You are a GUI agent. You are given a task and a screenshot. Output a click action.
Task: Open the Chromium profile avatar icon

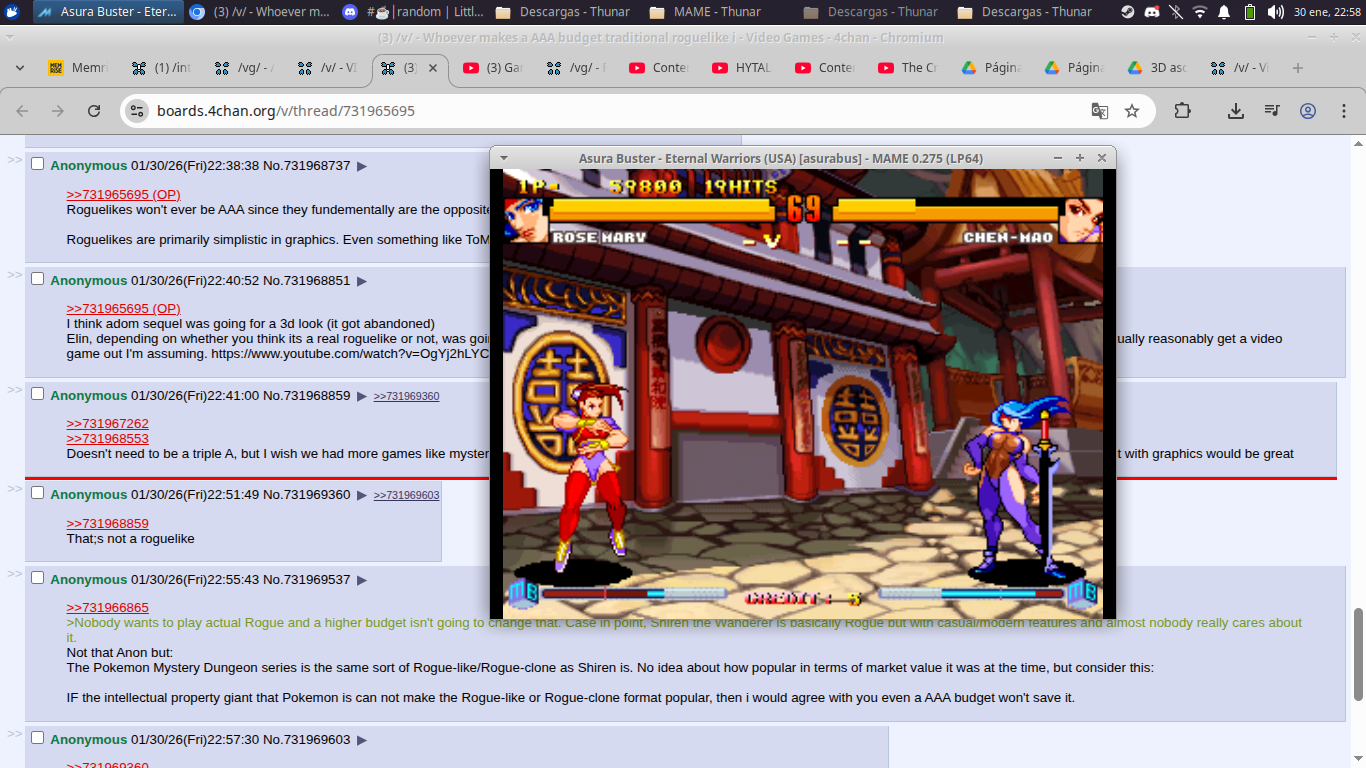click(1307, 111)
